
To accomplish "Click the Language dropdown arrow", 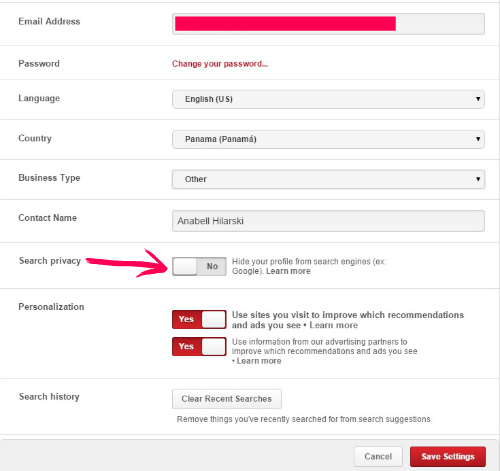I will tap(478, 99).
